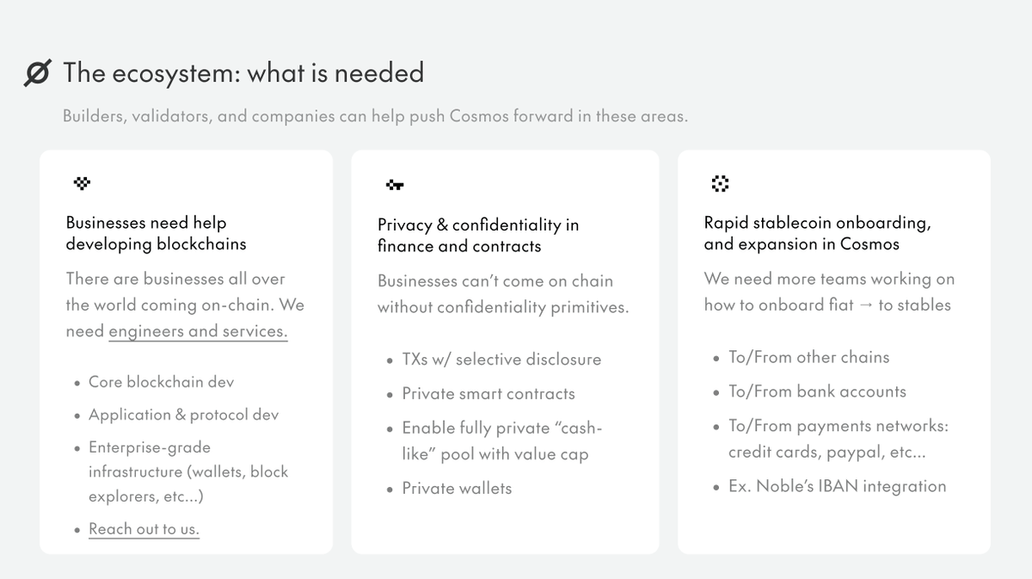Select the 'Rapid stablecoin onboarding' heading
The width and height of the screenshot is (1032, 579).
point(817,233)
